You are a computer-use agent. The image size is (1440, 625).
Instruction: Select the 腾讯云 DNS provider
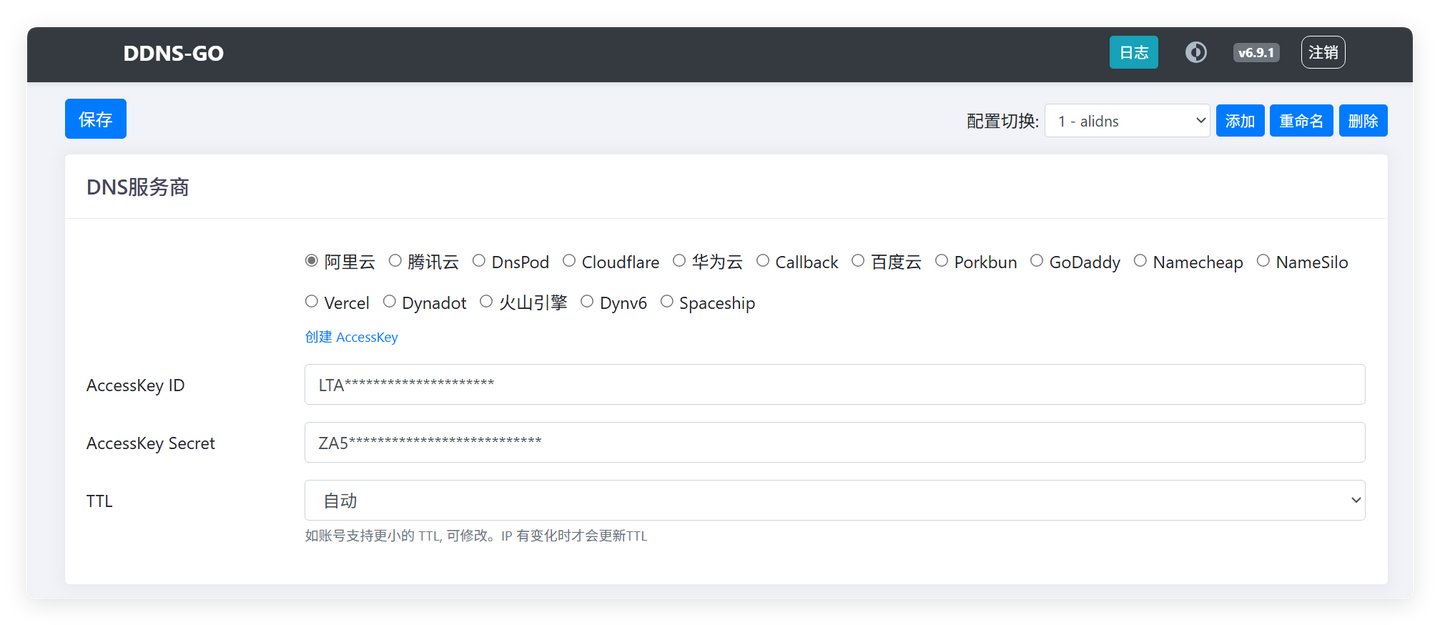coord(395,261)
